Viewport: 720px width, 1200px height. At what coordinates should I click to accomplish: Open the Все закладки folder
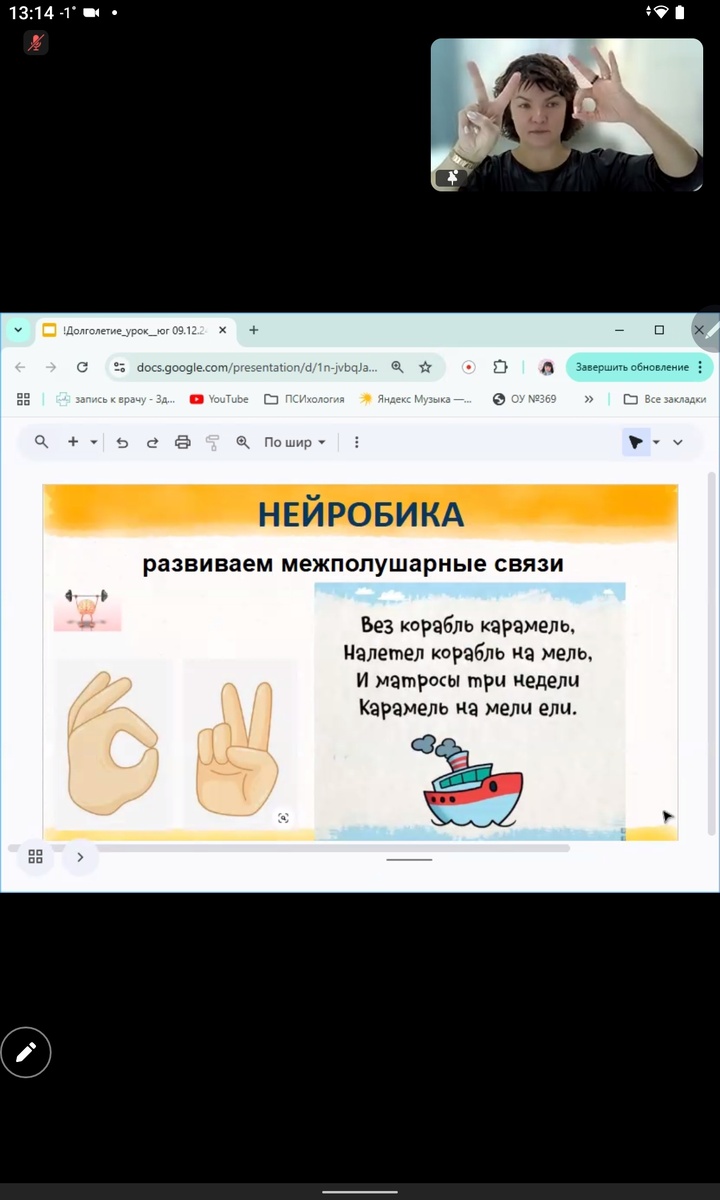point(665,399)
